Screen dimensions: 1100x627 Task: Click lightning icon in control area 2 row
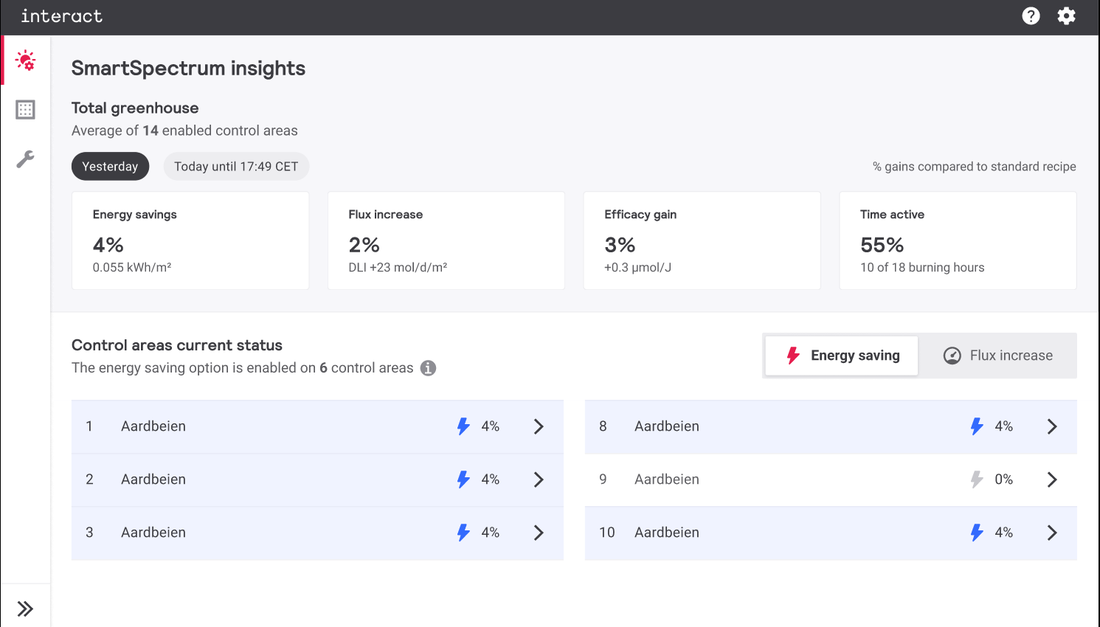(x=463, y=480)
